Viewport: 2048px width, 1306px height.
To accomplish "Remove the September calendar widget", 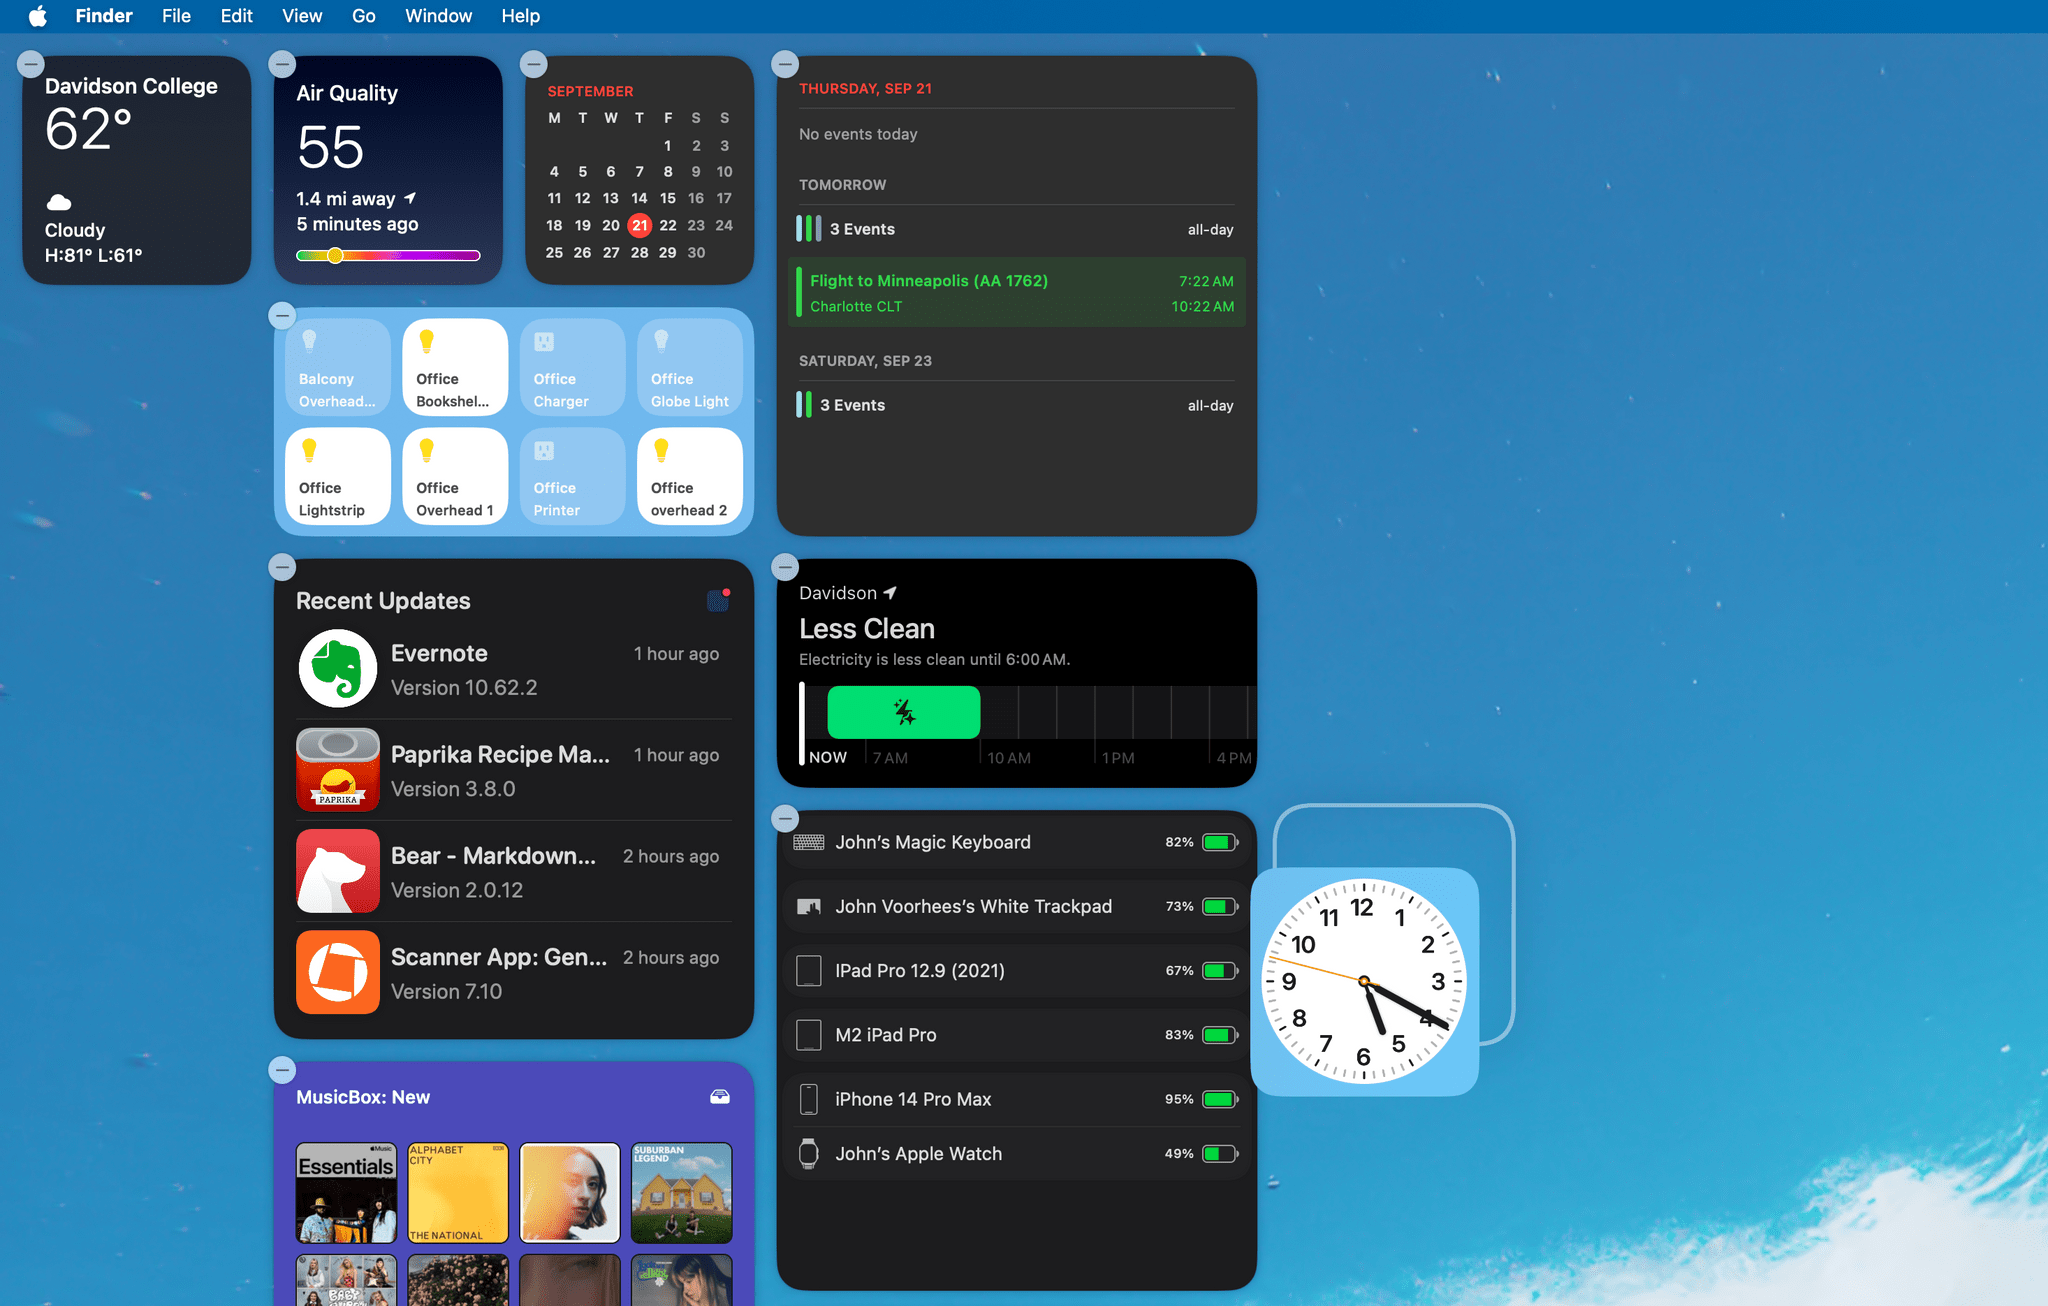I will [x=534, y=64].
